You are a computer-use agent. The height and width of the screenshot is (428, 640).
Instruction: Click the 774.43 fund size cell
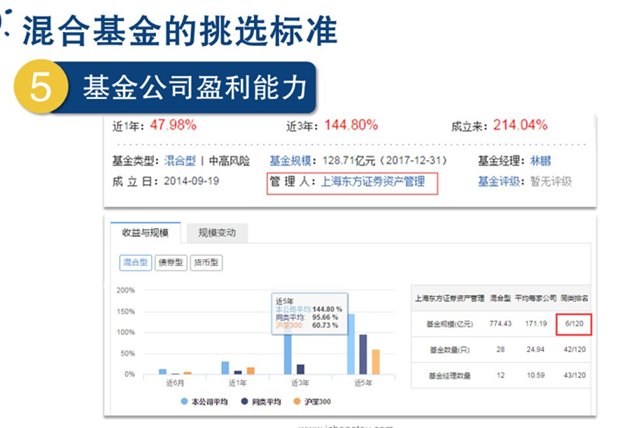[x=500, y=324]
